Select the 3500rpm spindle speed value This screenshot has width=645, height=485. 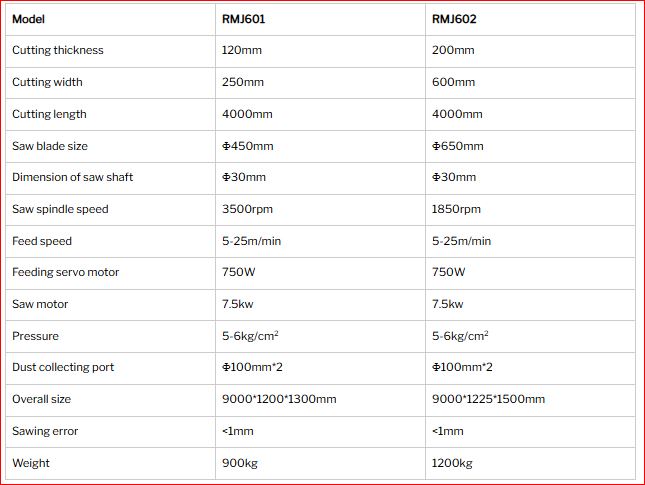pos(247,209)
